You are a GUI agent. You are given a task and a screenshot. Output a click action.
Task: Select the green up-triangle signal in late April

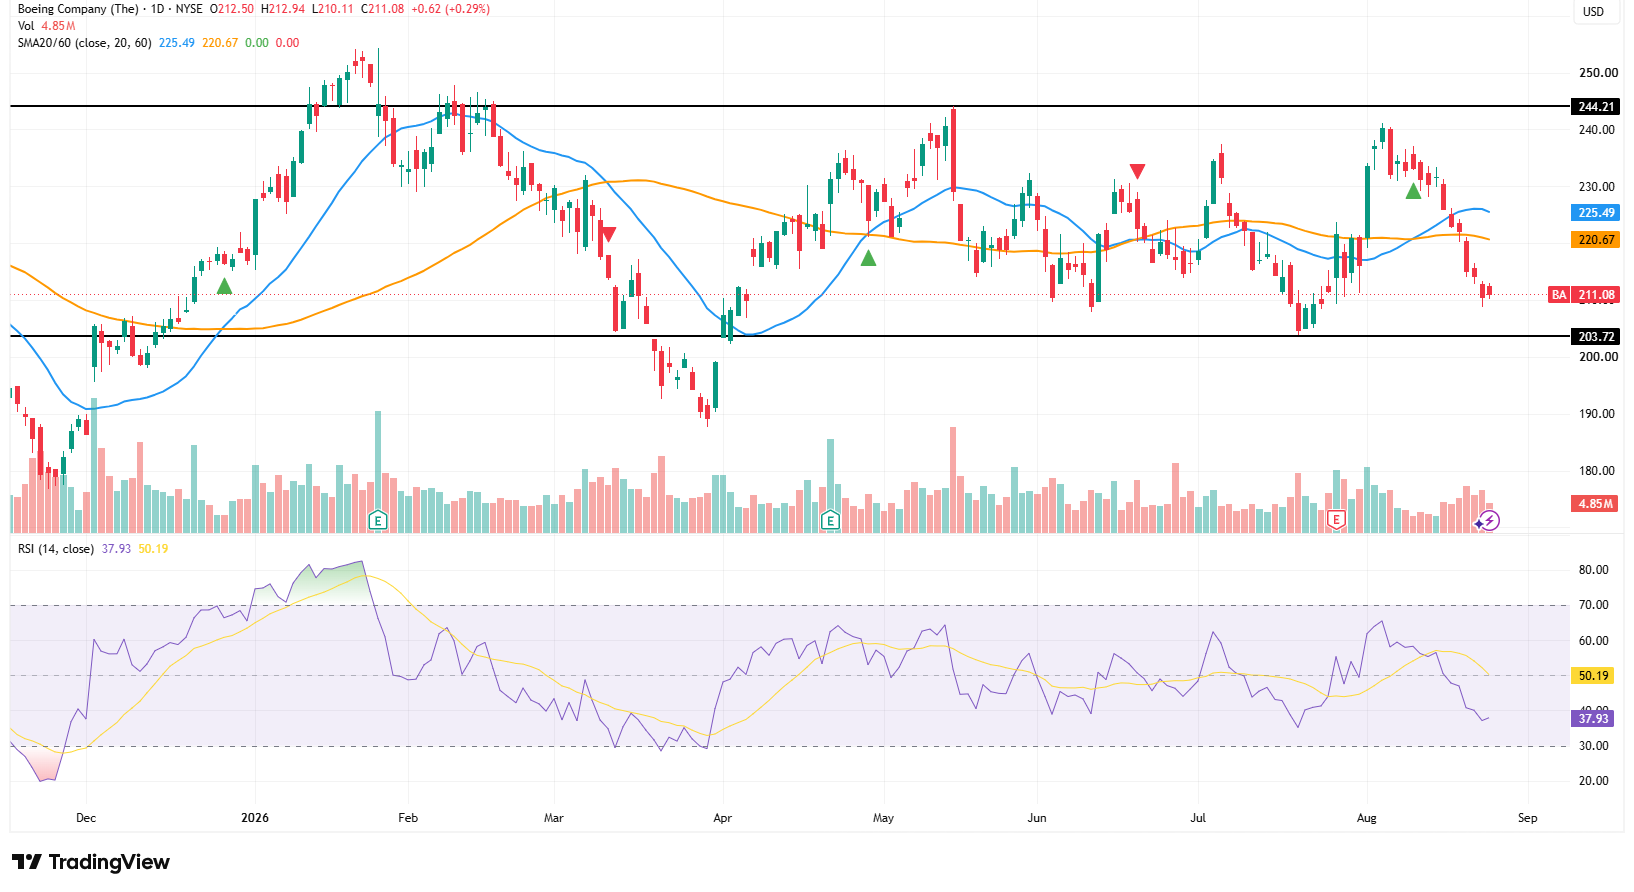coord(869,258)
